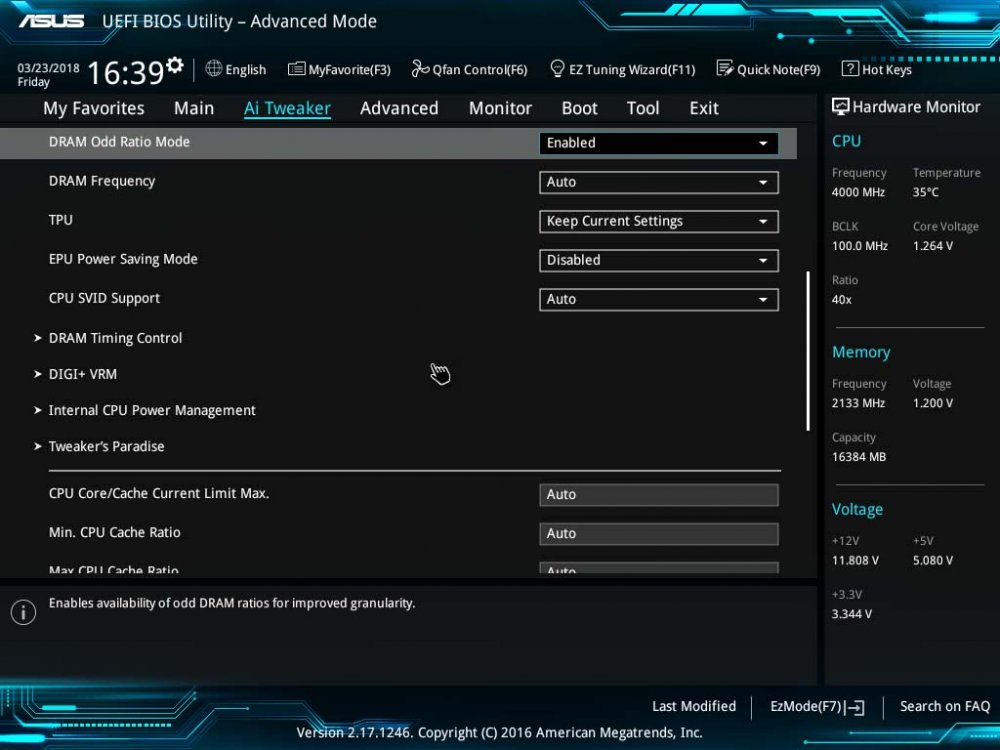The width and height of the screenshot is (1000, 750).
Task: Switch to My Favorites tab
Action: click(x=94, y=108)
